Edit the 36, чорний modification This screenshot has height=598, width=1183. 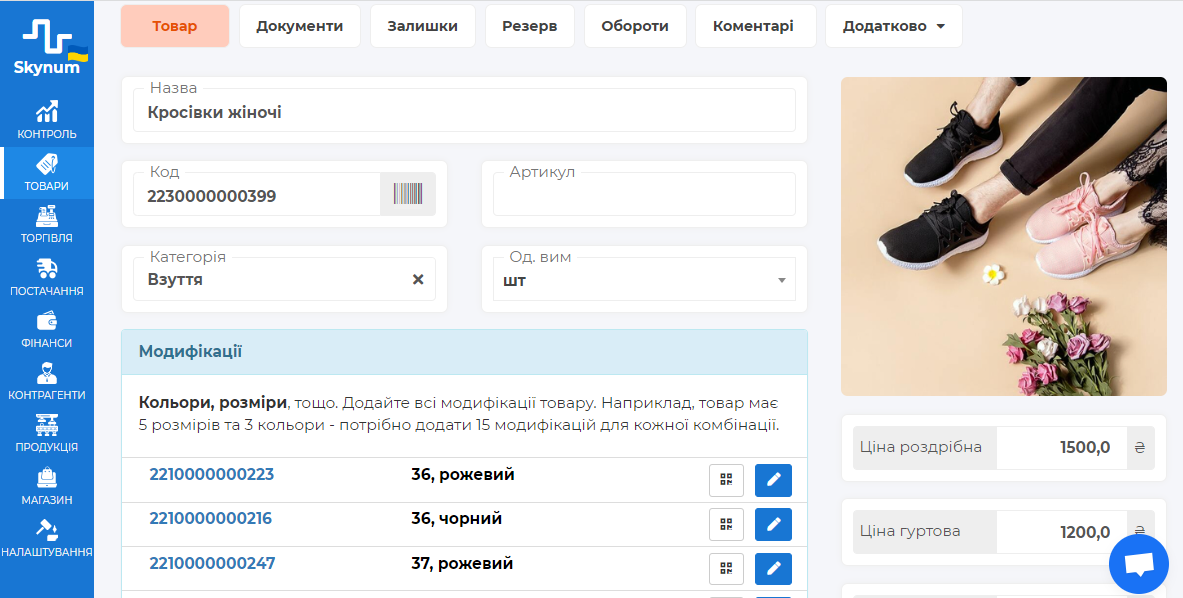[773, 525]
